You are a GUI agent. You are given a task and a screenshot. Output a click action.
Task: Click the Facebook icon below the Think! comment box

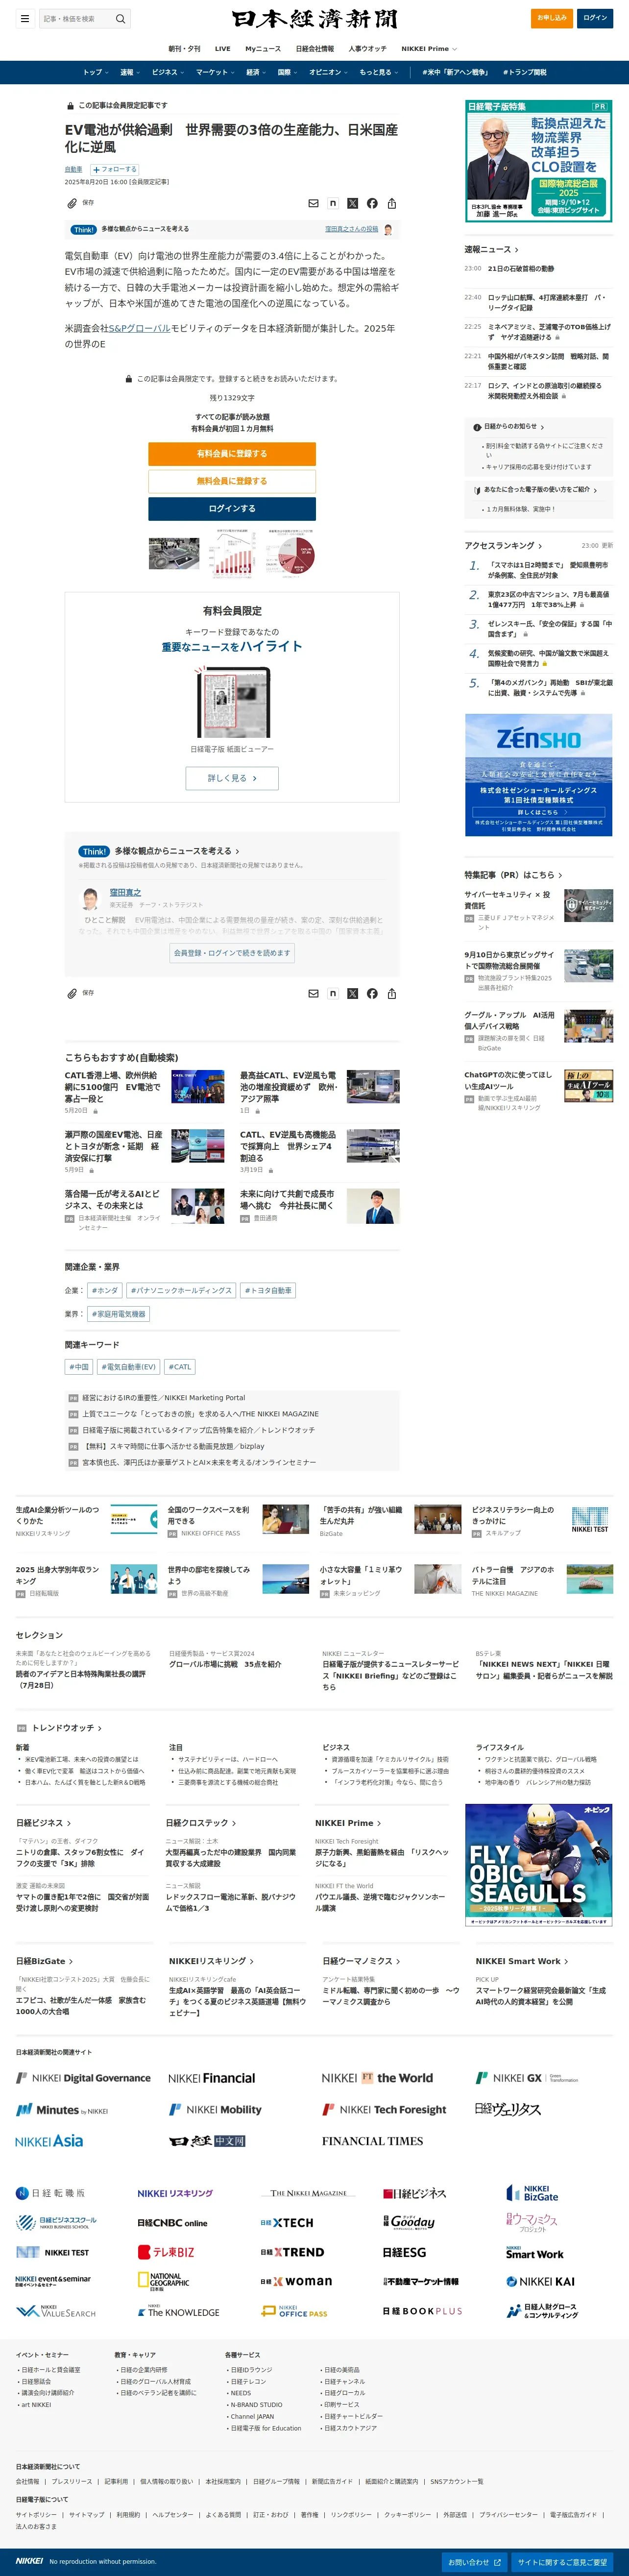tap(372, 993)
